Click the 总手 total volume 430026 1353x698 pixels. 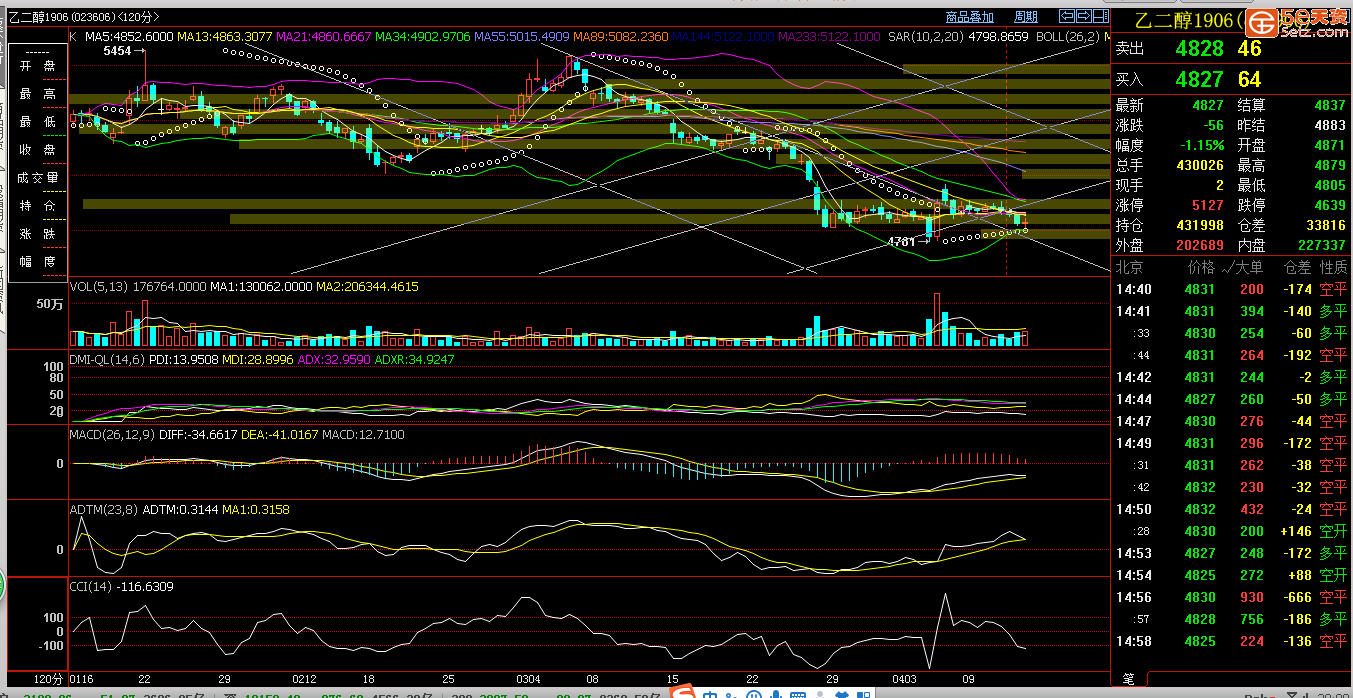[1200, 165]
